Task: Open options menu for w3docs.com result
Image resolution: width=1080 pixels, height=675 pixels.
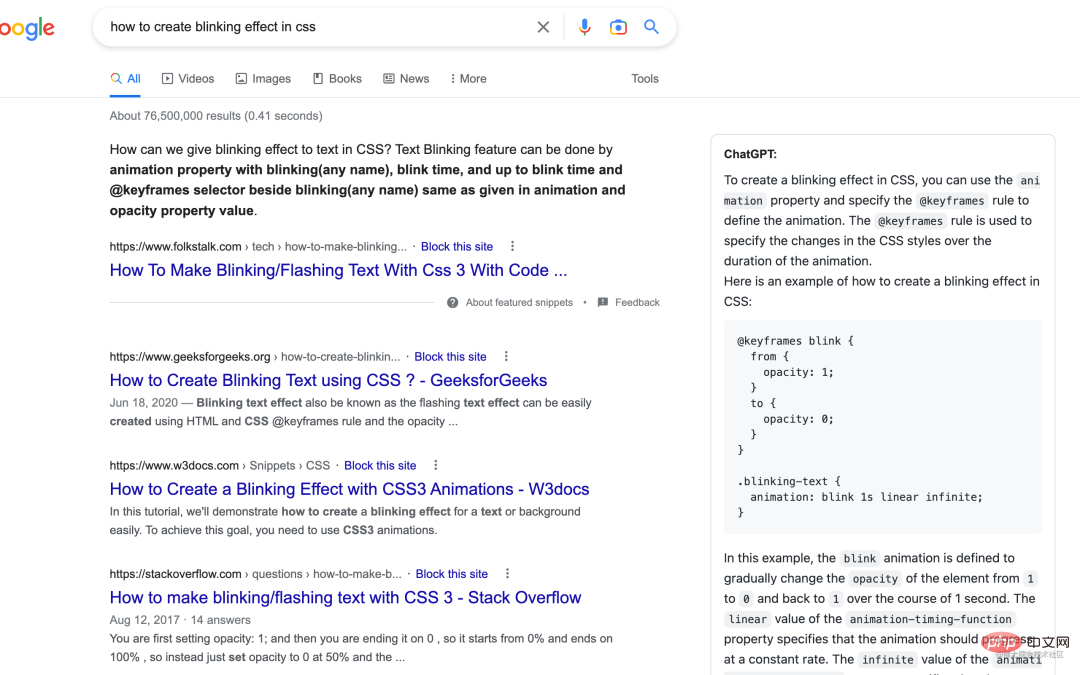Action: click(x=435, y=465)
